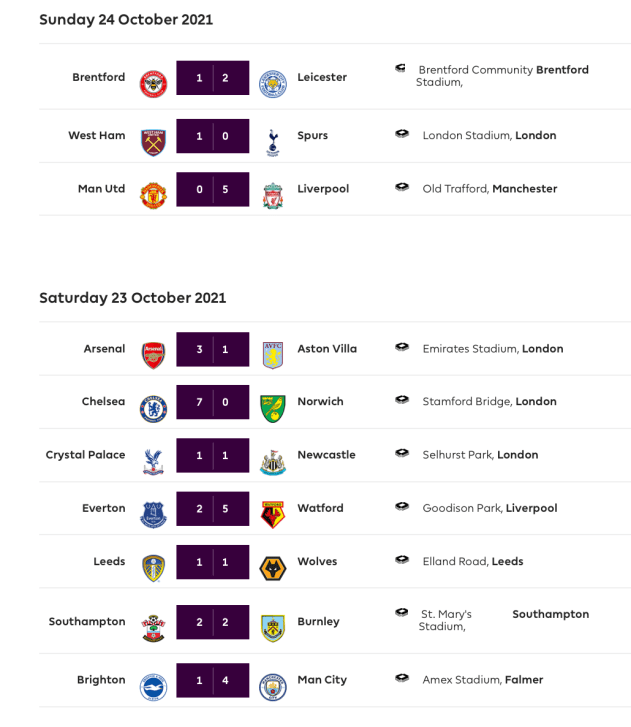Click the Man City club badge

273,687
